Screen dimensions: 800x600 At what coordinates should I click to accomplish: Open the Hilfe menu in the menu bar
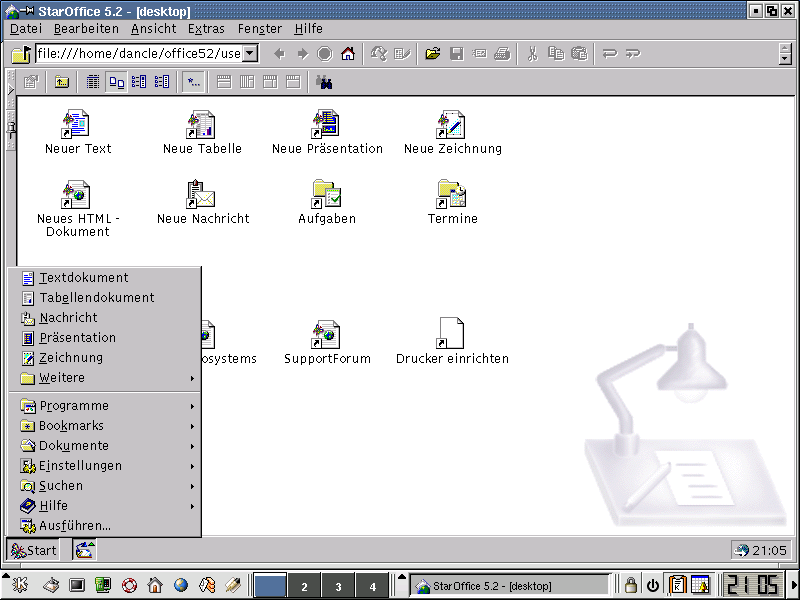click(308, 29)
